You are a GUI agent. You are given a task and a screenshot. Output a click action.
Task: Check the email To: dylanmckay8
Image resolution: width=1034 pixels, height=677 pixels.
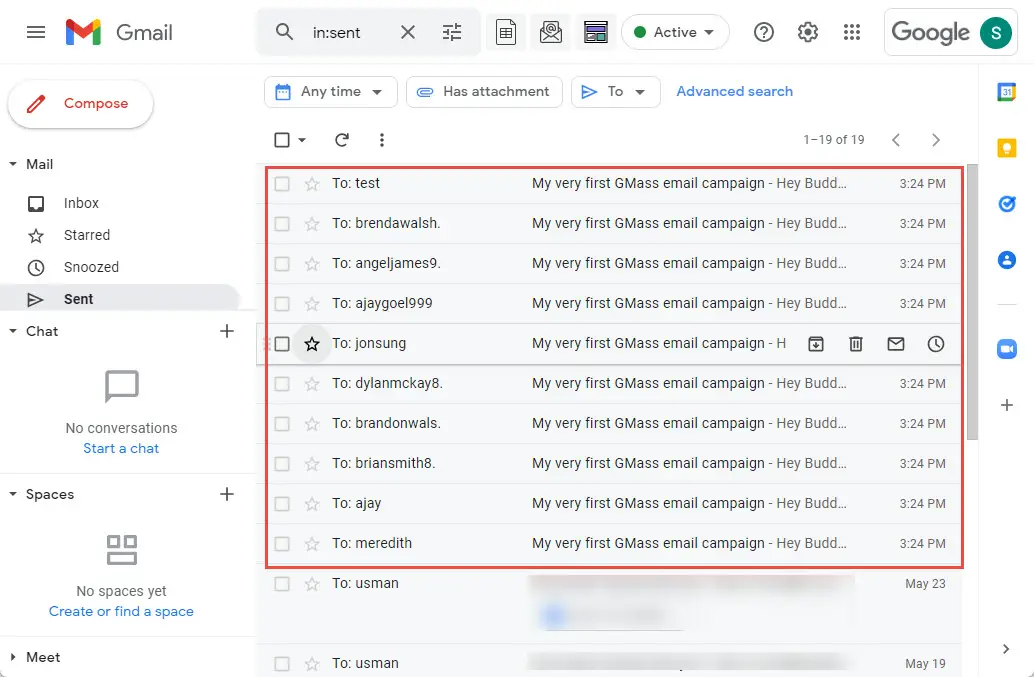tap(282, 384)
